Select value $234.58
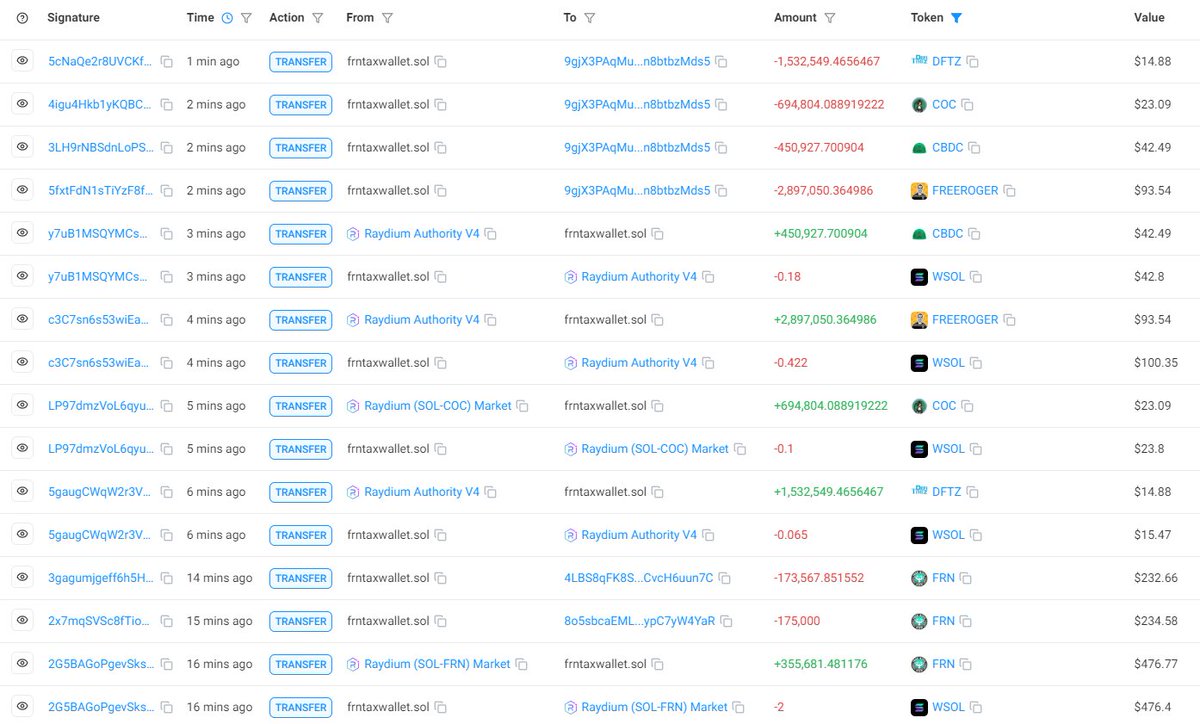This screenshot has height=724, width=1200. point(1155,621)
